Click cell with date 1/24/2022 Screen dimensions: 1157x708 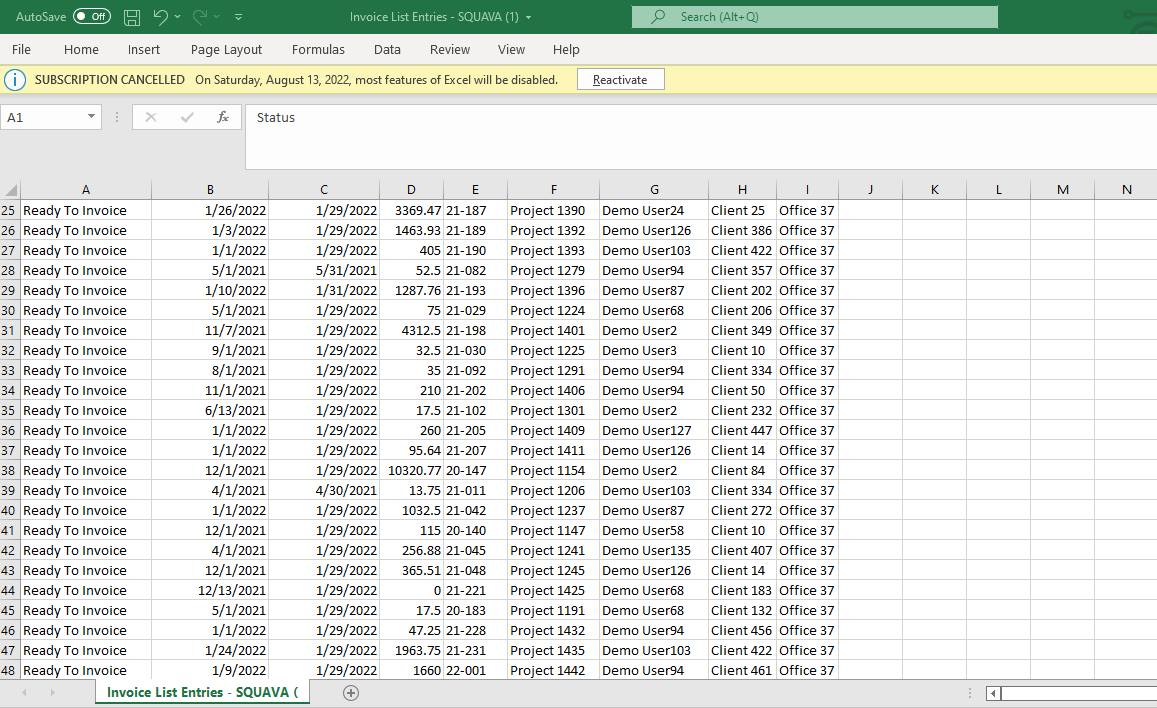coord(210,650)
